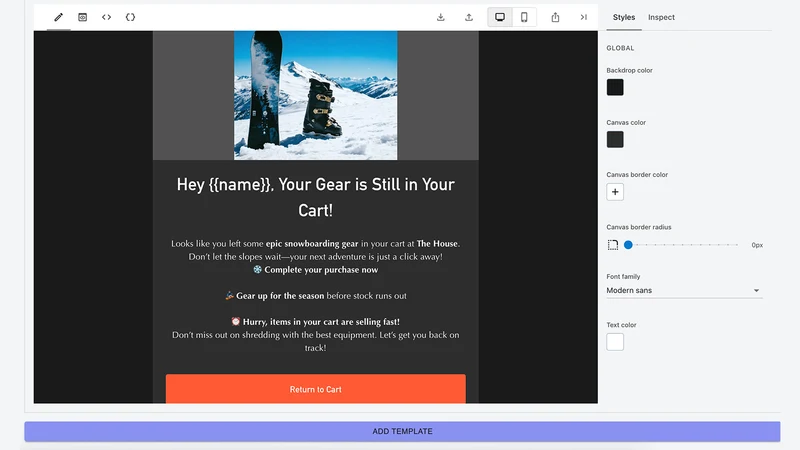Click the ADD TEMPLATE button
Image resolution: width=800 pixels, height=450 pixels.
coord(402,431)
